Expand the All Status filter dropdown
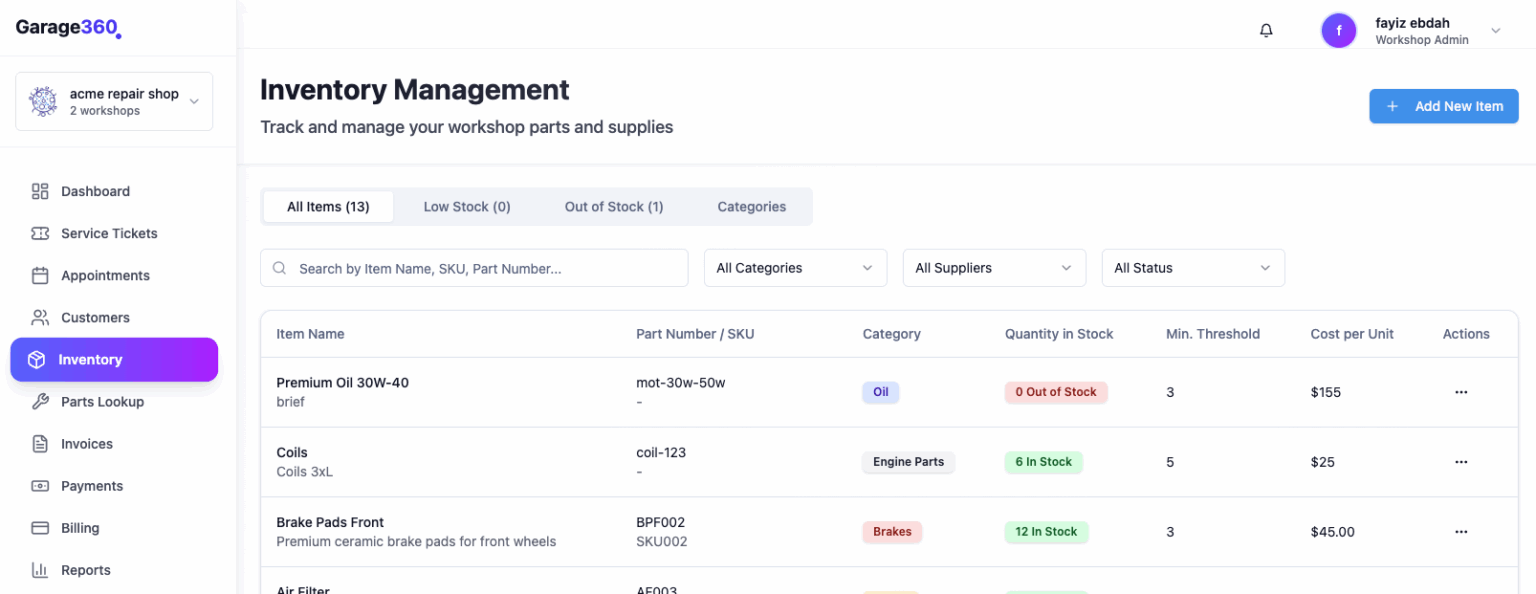The height and width of the screenshot is (594, 1536). pyautogui.click(x=1193, y=268)
